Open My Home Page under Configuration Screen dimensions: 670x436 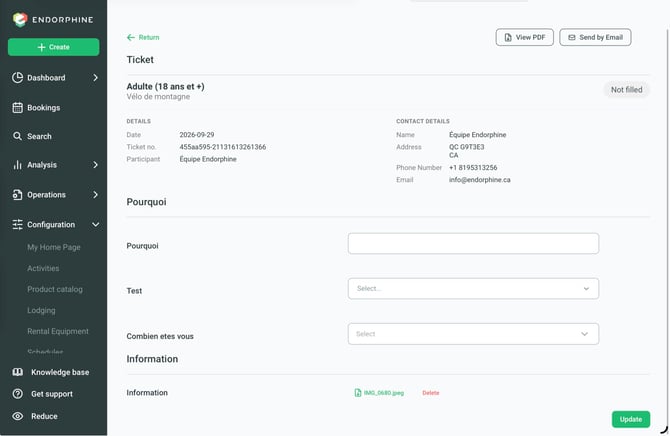pos(54,247)
